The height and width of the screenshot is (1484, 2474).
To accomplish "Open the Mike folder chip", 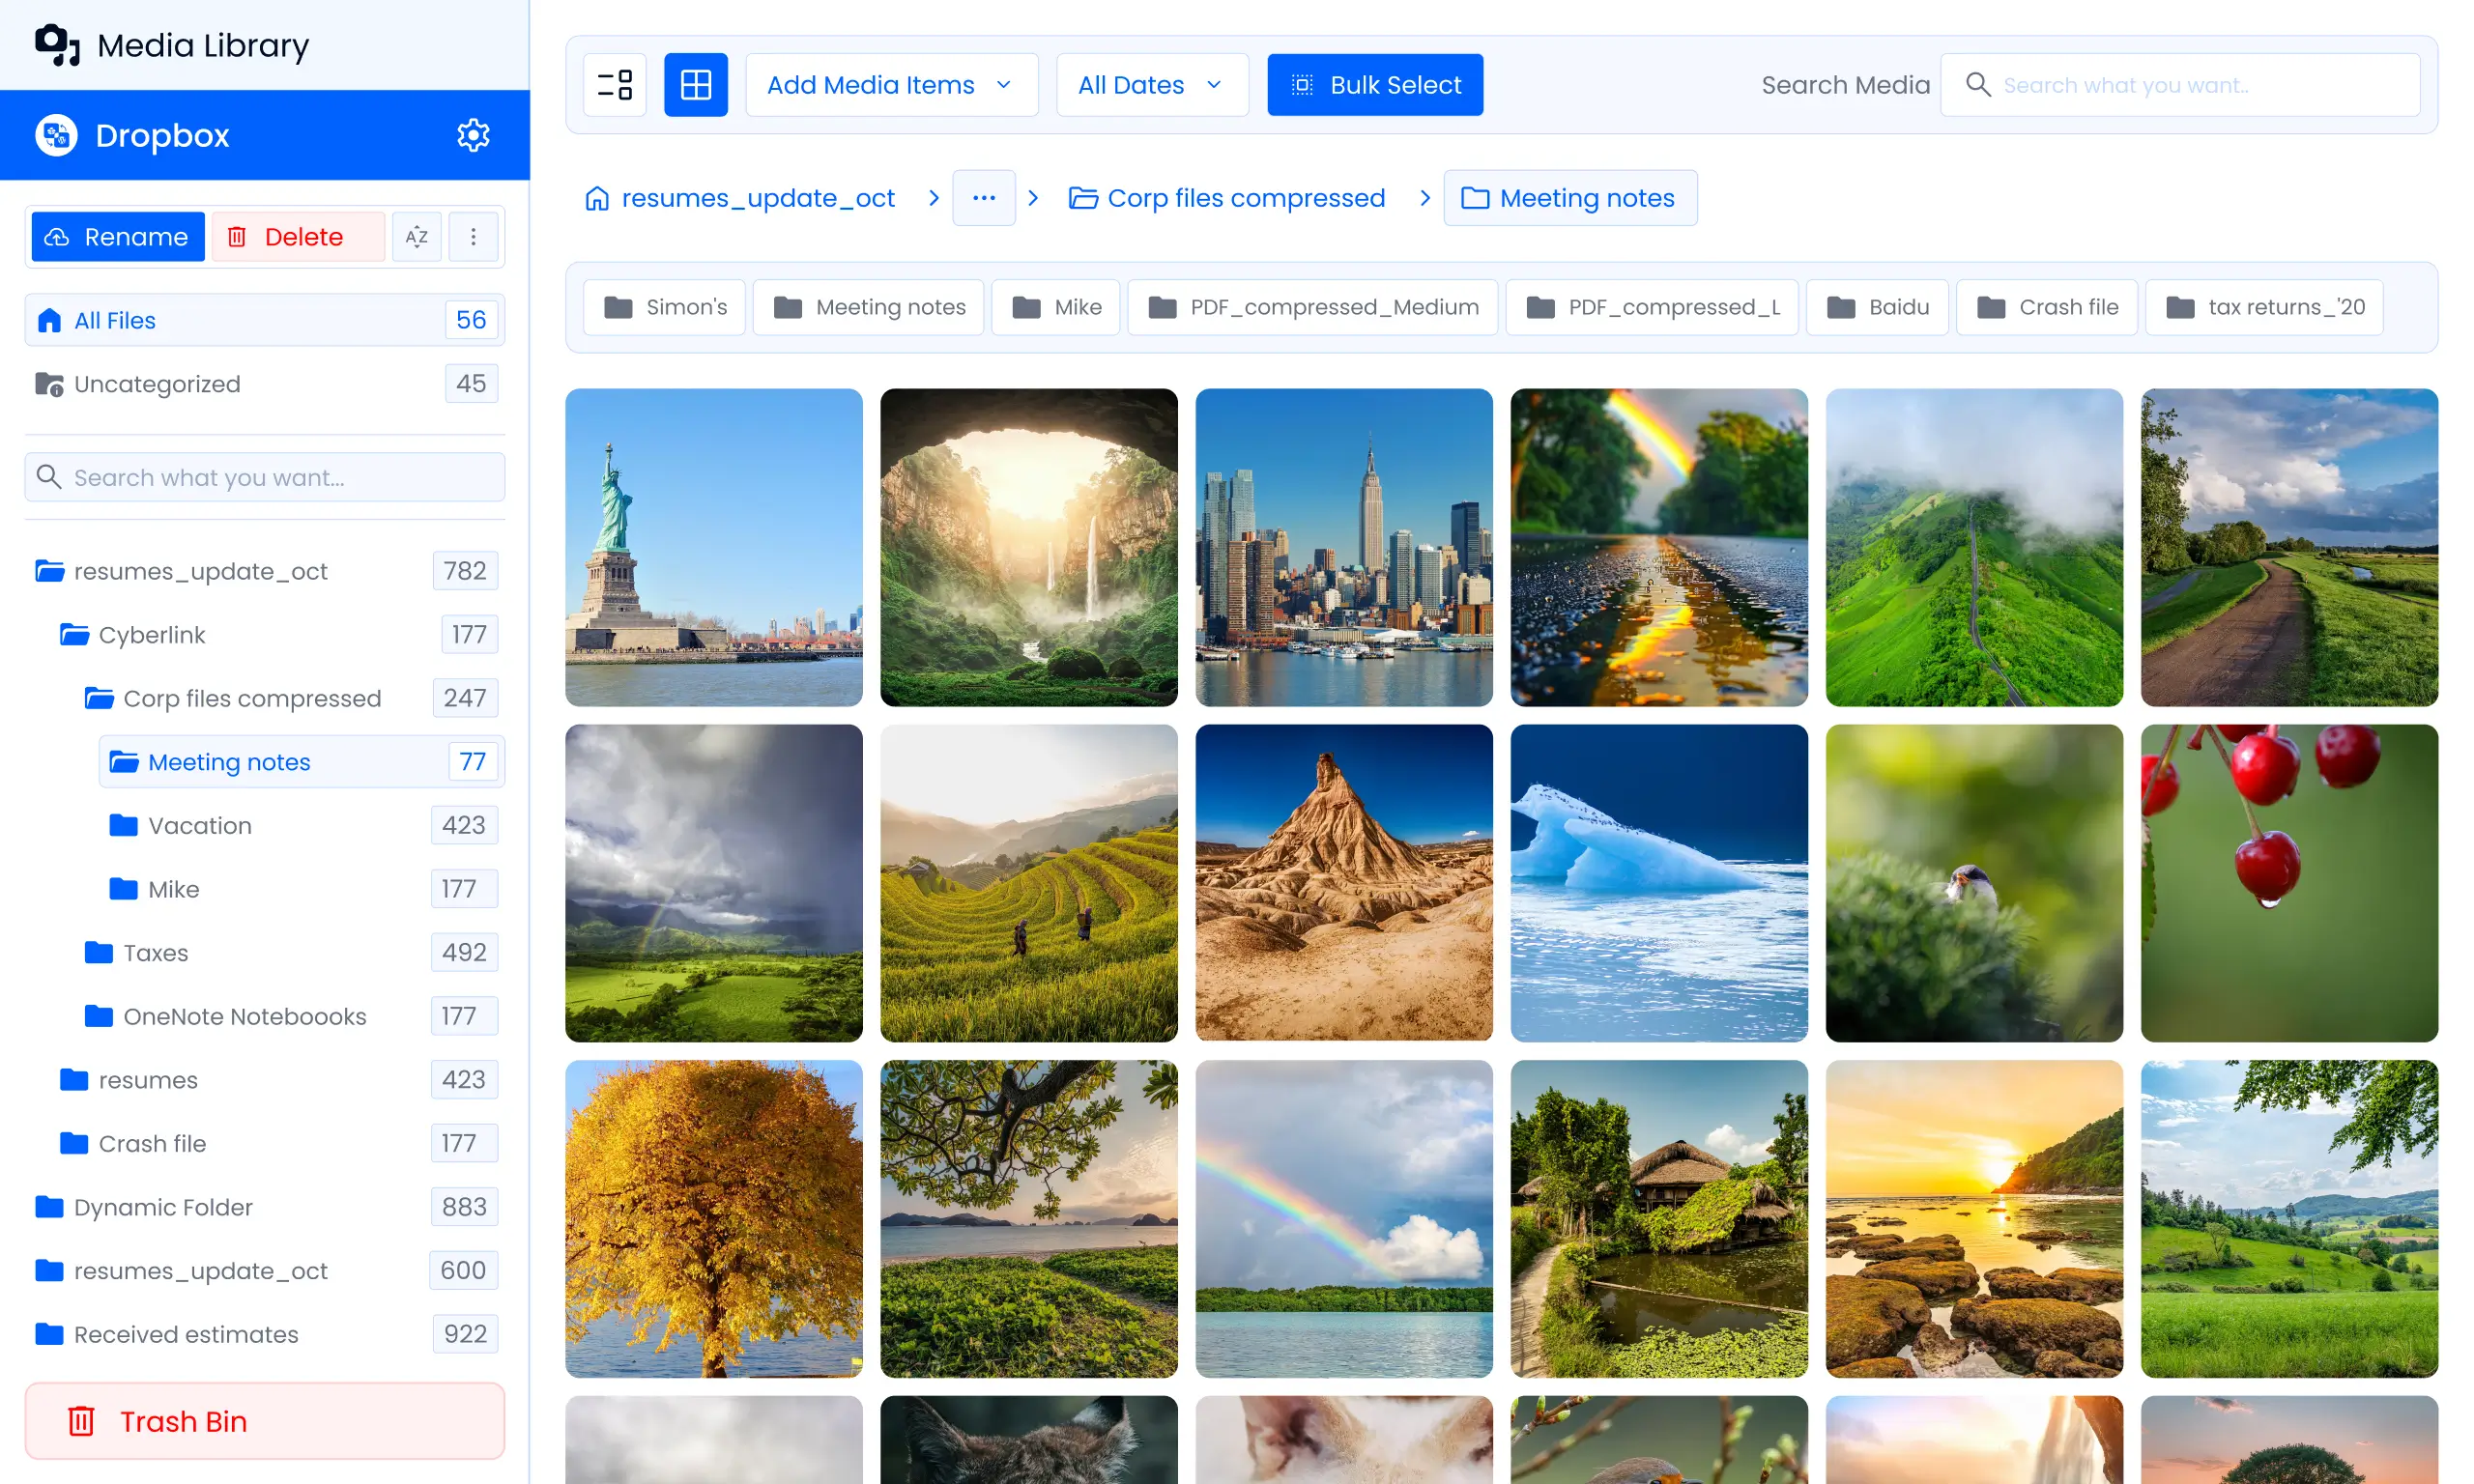I will point(1056,307).
